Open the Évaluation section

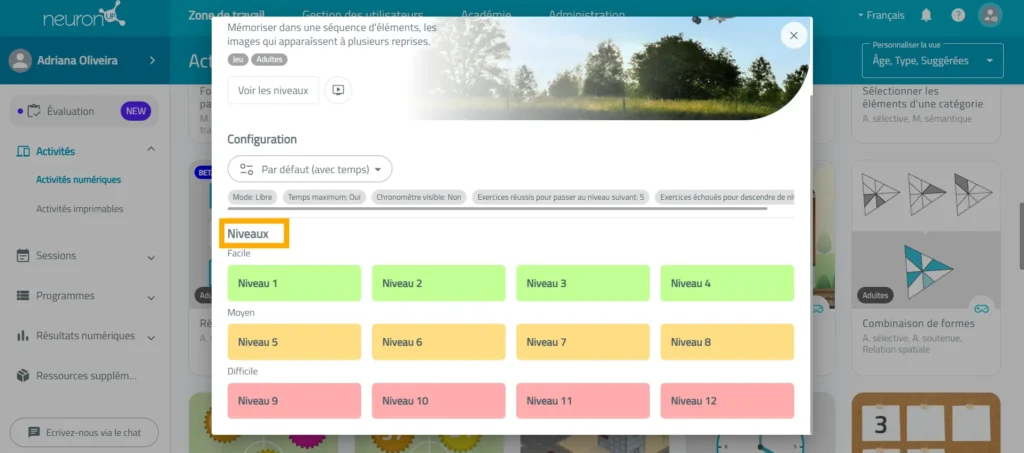85,111
